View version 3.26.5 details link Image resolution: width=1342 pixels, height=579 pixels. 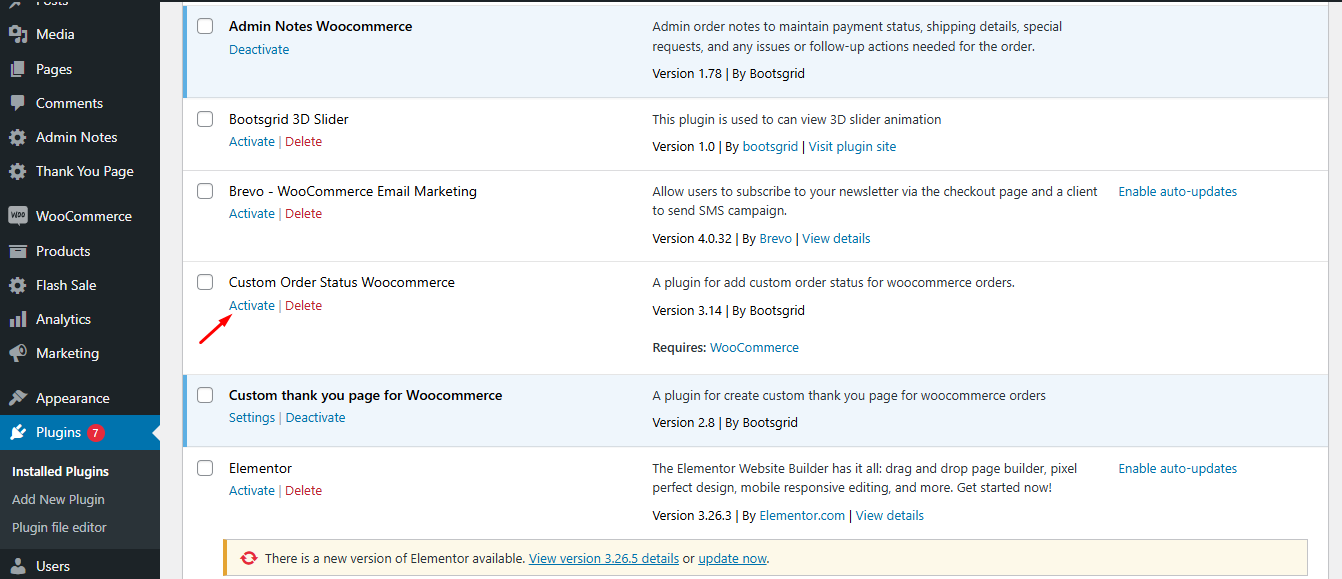(604, 558)
